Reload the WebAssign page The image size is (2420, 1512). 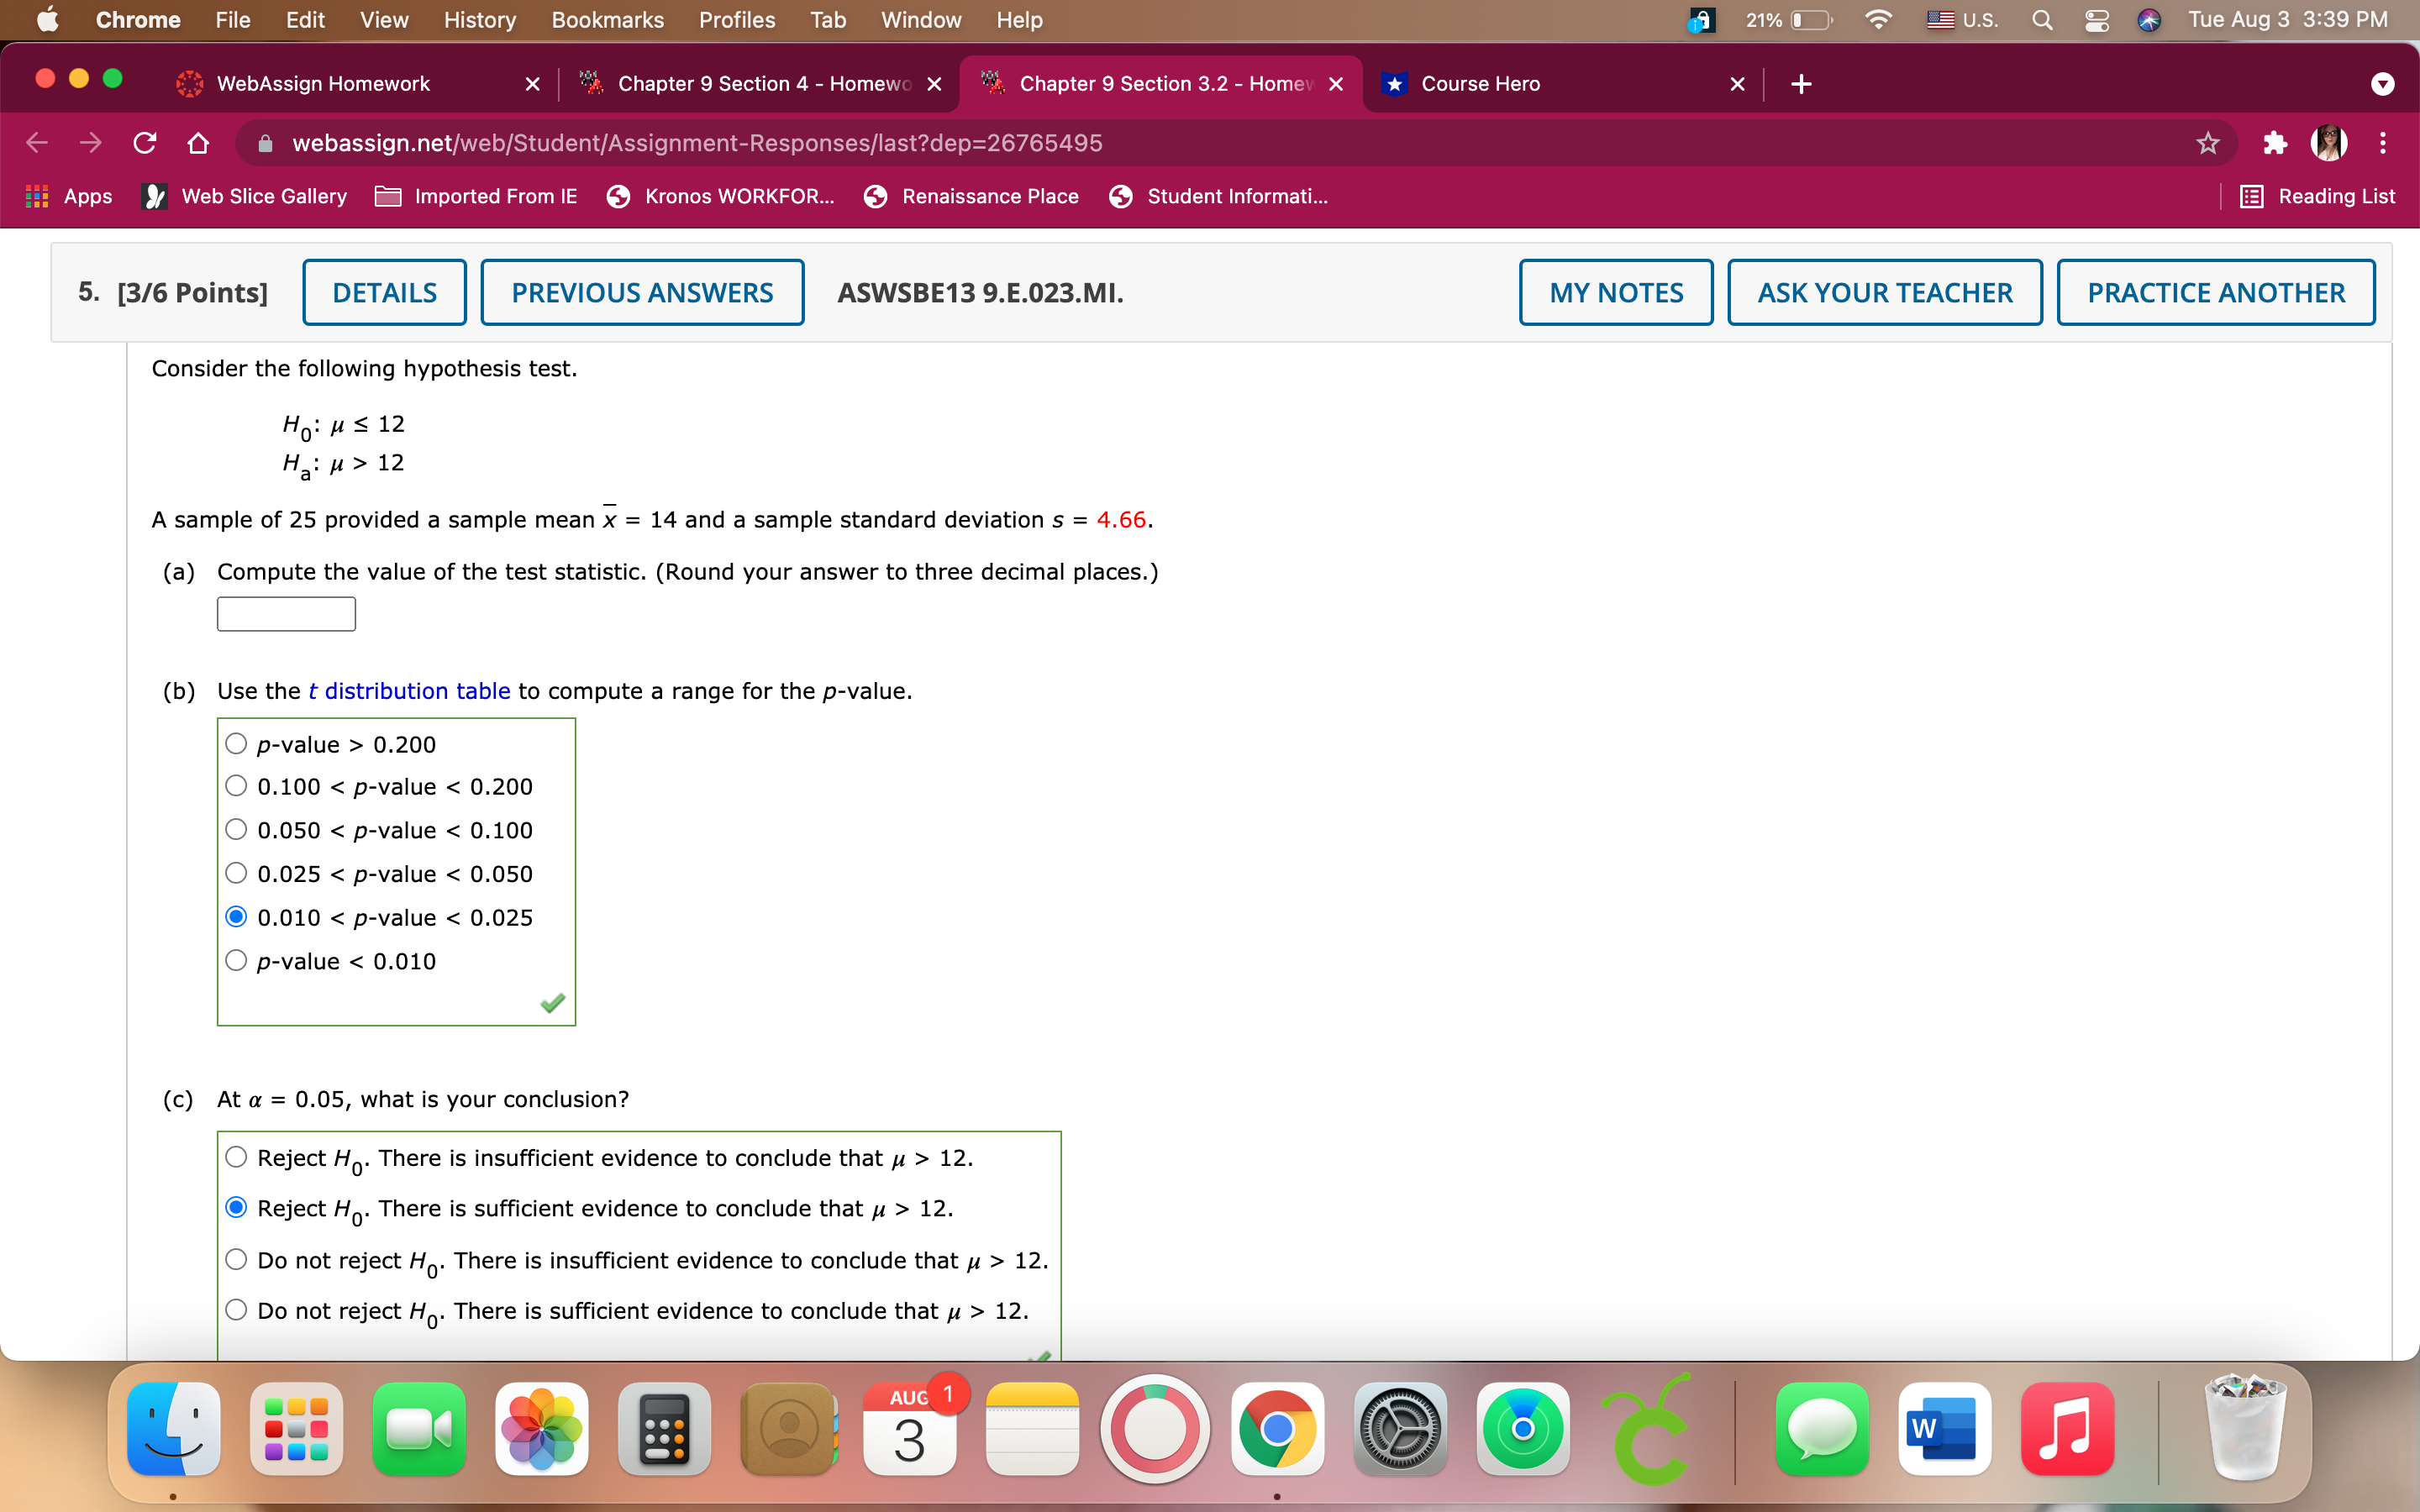(x=144, y=143)
